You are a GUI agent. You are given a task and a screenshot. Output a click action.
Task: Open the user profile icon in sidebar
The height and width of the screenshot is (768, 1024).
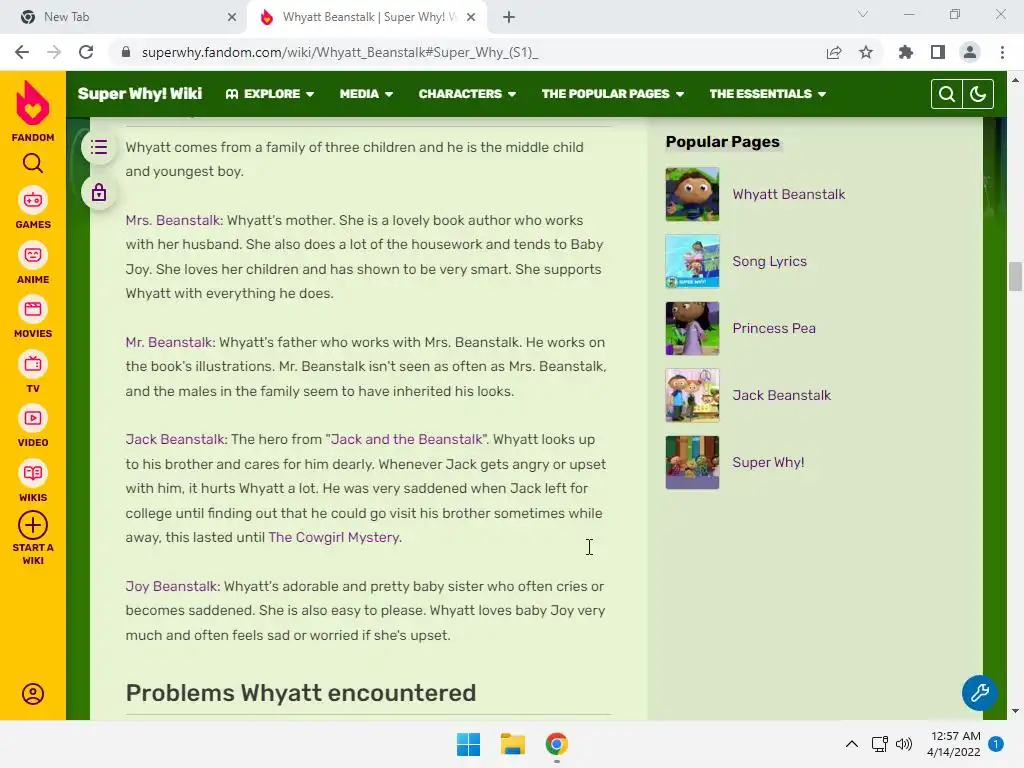33,694
